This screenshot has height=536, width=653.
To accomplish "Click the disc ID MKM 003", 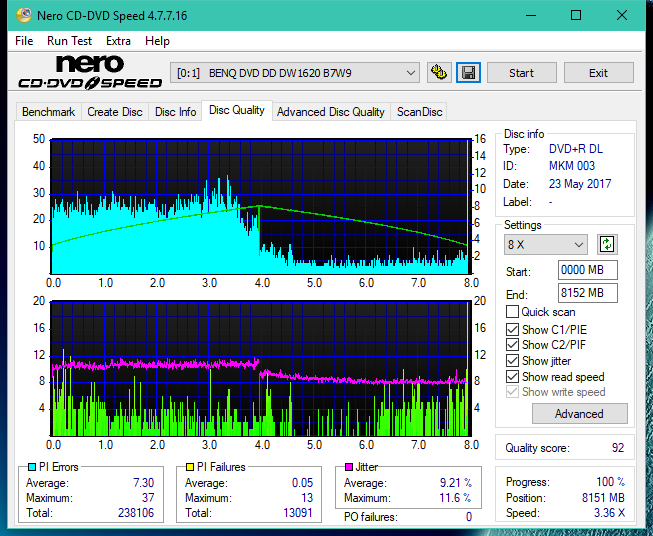I will click(572, 166).
